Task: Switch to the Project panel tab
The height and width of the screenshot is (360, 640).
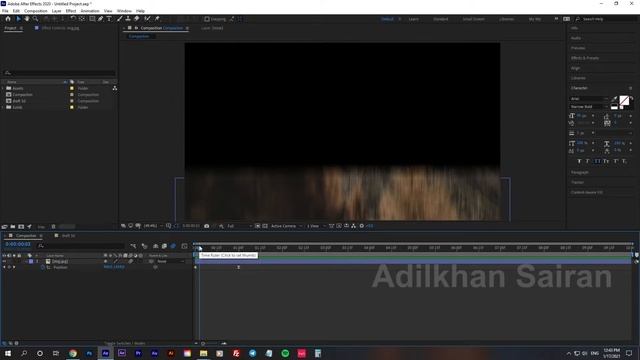Action: (11, 28)
